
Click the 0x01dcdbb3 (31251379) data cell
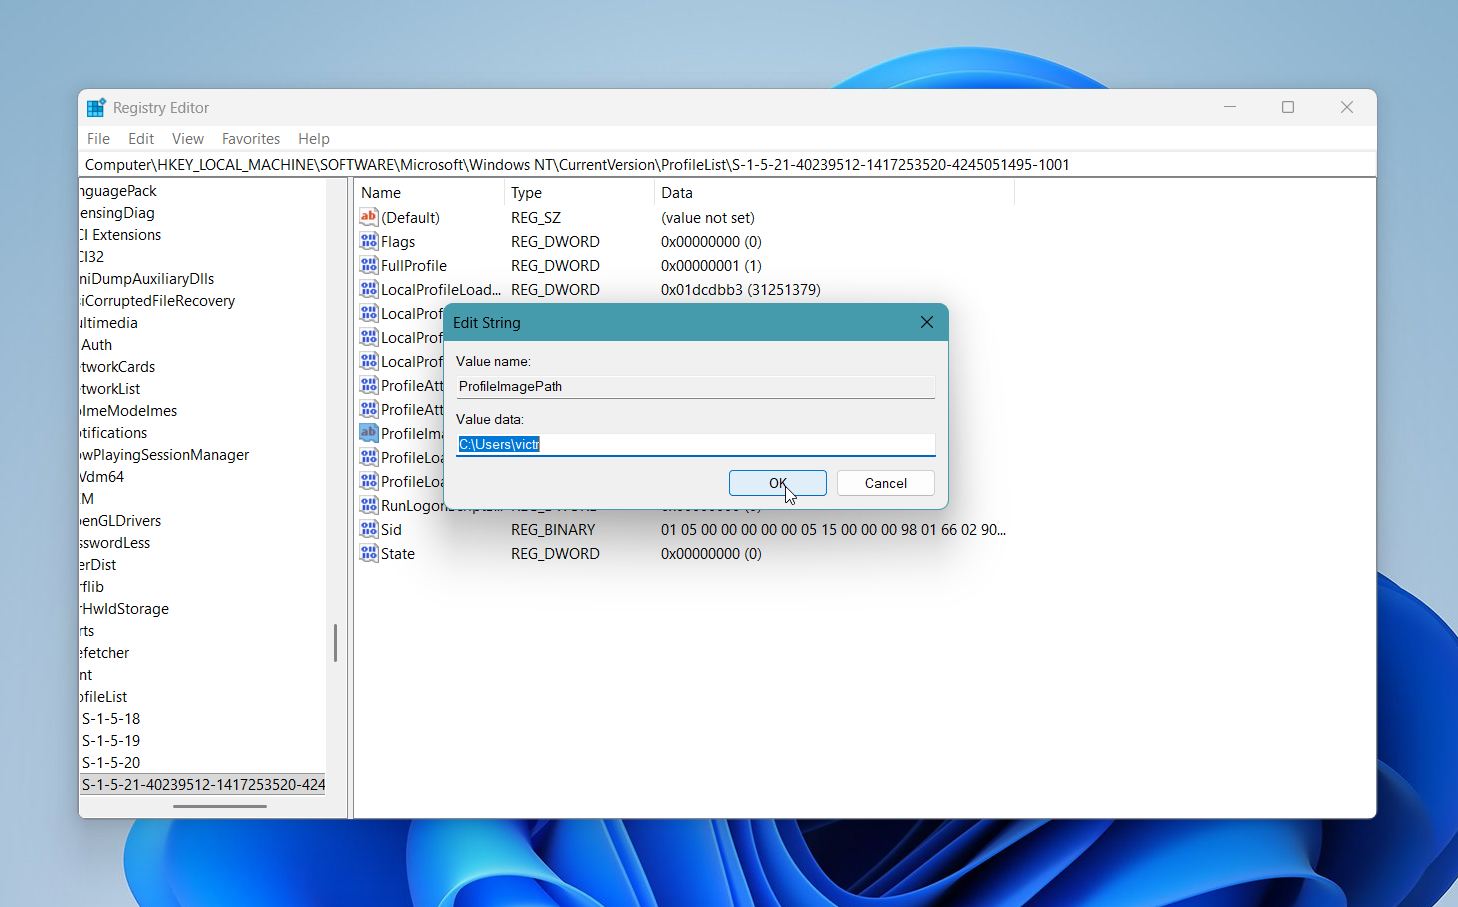[x=741, y=289]
